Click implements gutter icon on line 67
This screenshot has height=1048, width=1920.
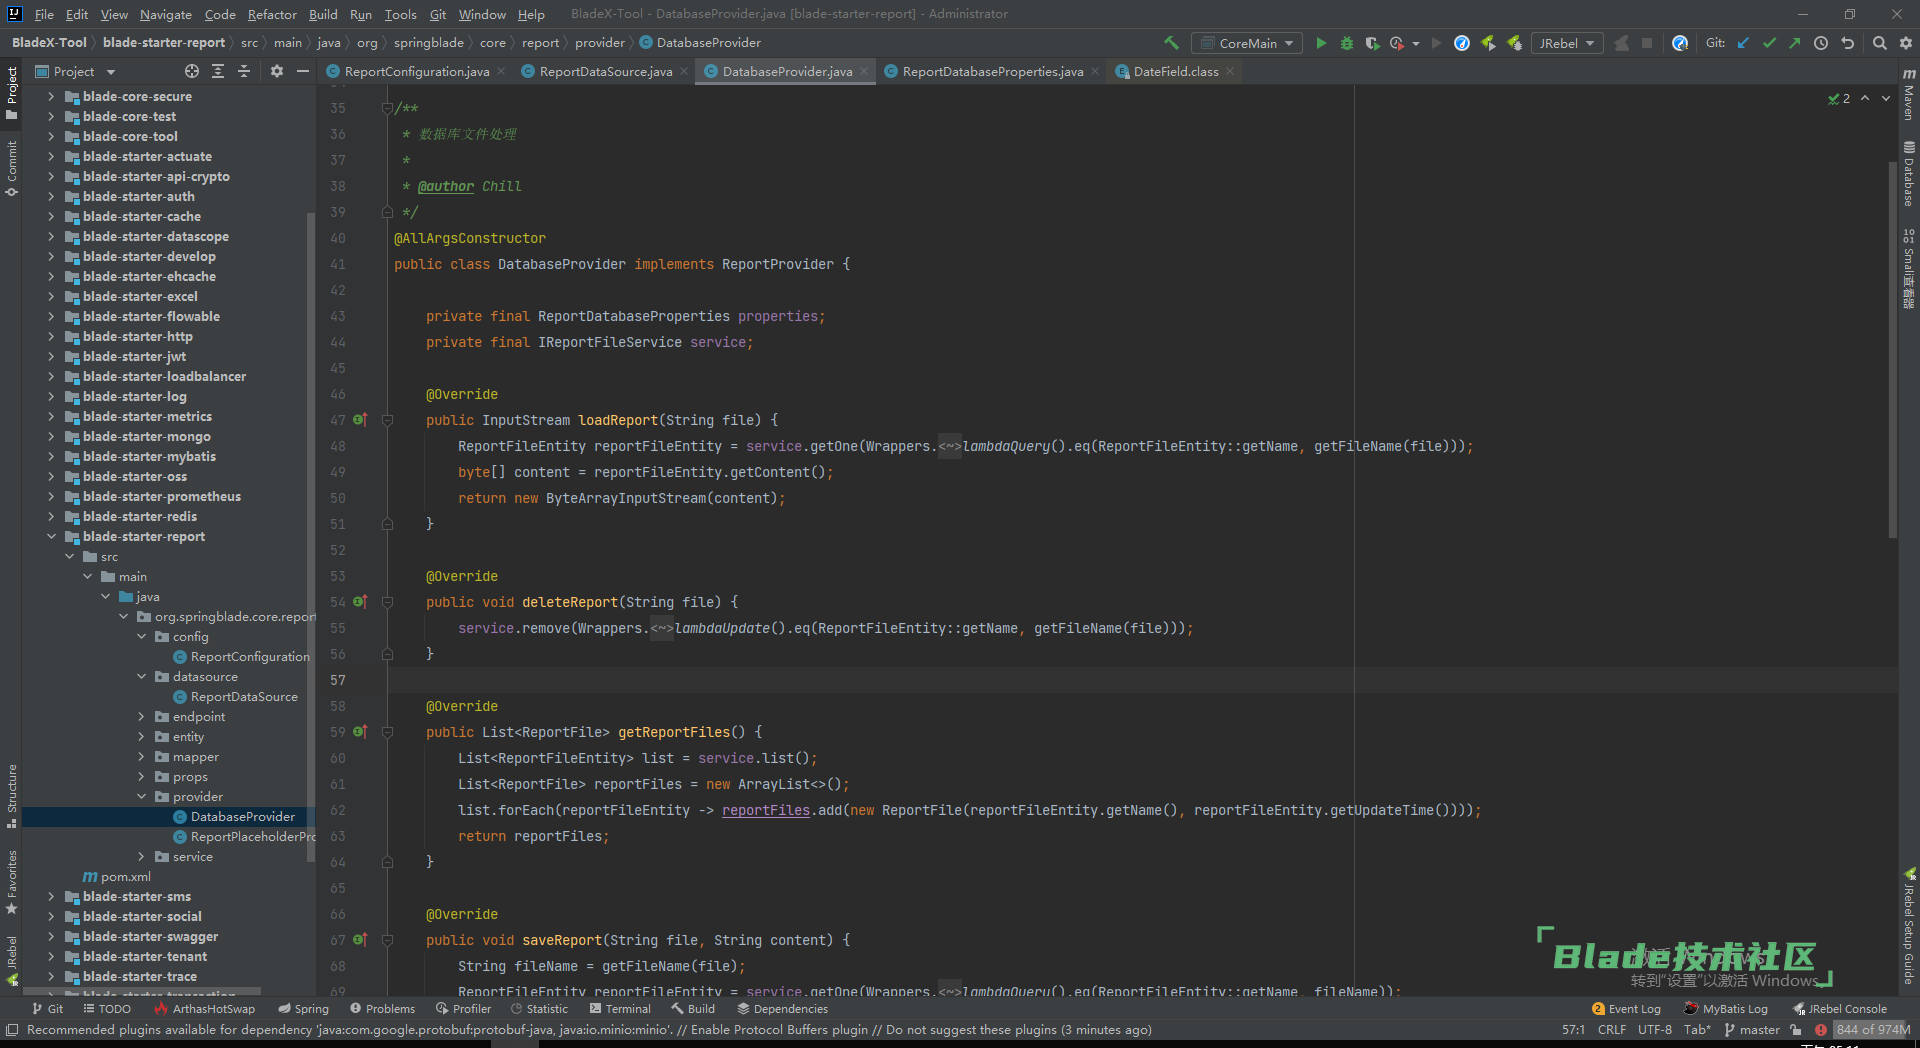360,940
